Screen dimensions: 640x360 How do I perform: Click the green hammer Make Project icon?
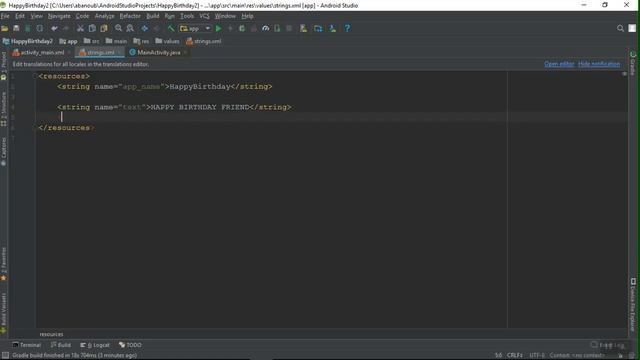pyautogui.click(x=171, y=29)
